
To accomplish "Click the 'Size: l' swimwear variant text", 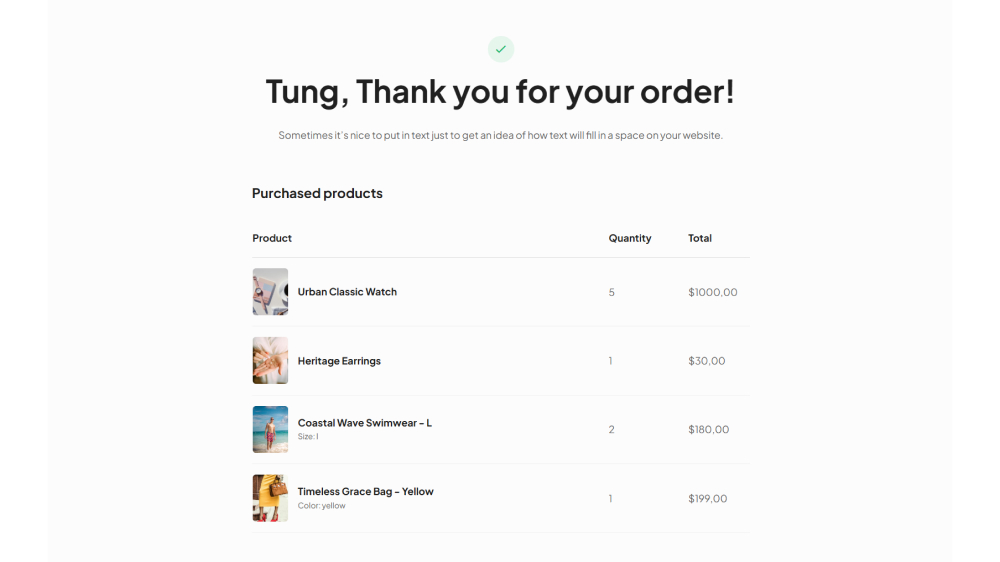I will pyautogui.click(x=308, y=437).
